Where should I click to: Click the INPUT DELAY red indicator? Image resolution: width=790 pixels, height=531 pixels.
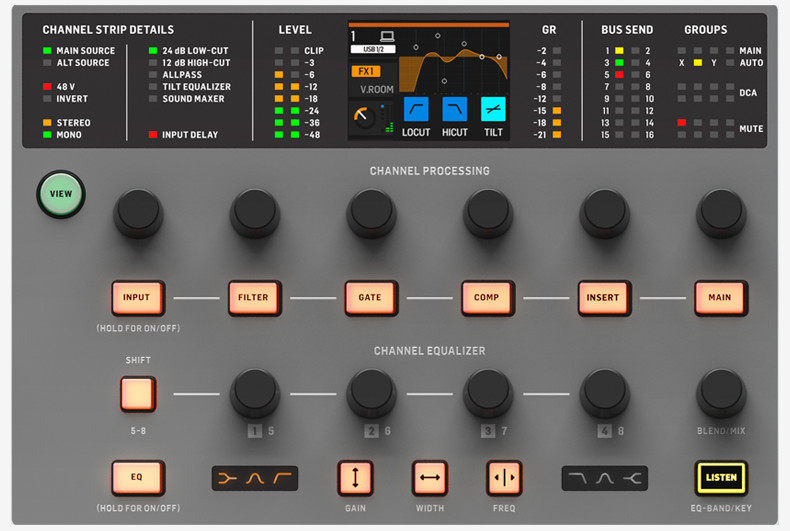(153, 135)
